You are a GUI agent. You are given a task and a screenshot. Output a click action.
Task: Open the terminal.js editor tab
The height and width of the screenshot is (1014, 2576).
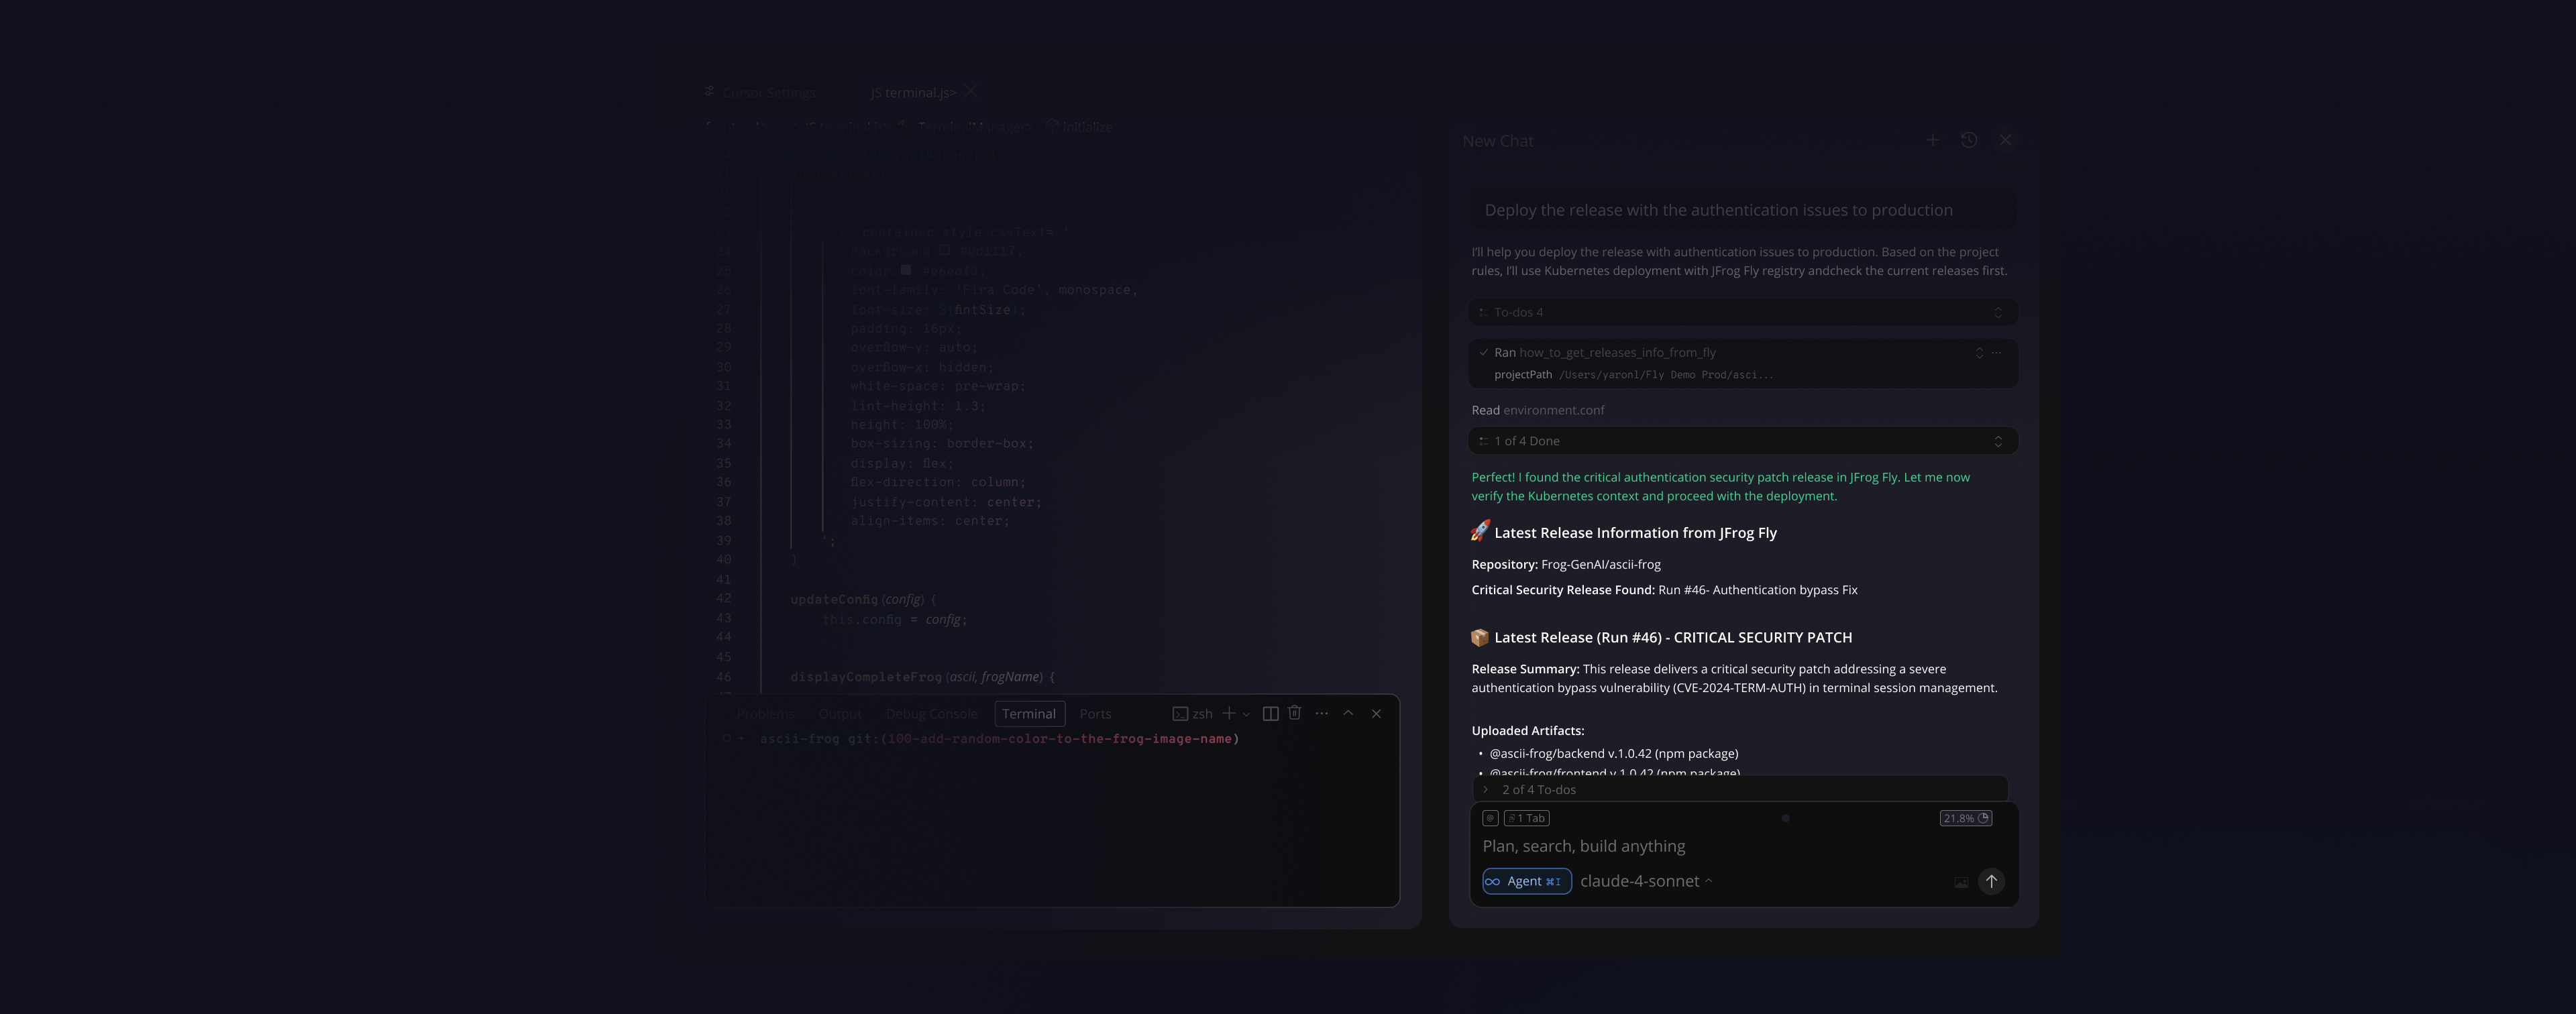click(x=912, y=93)
